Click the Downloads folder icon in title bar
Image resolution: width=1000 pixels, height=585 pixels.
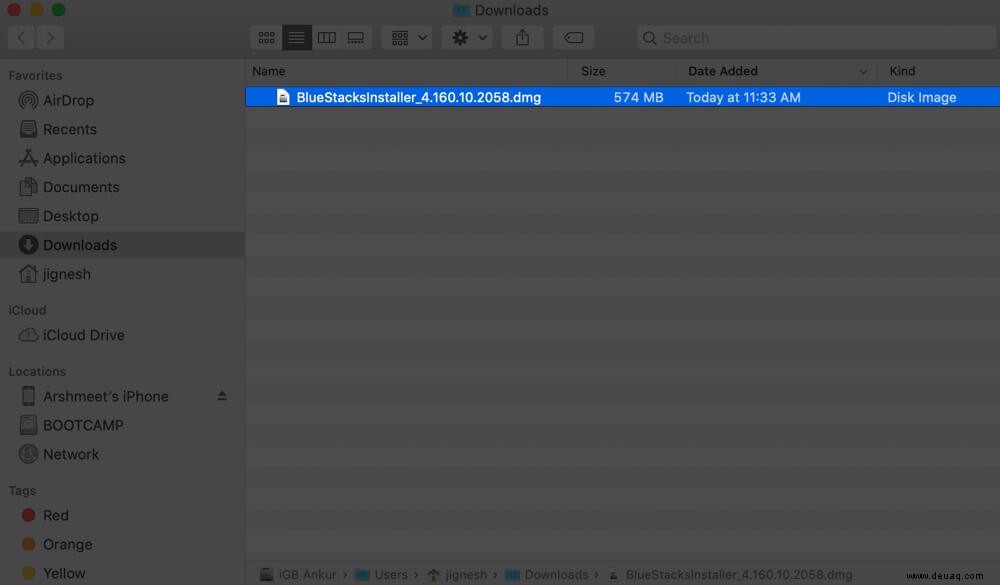(461, 10)
